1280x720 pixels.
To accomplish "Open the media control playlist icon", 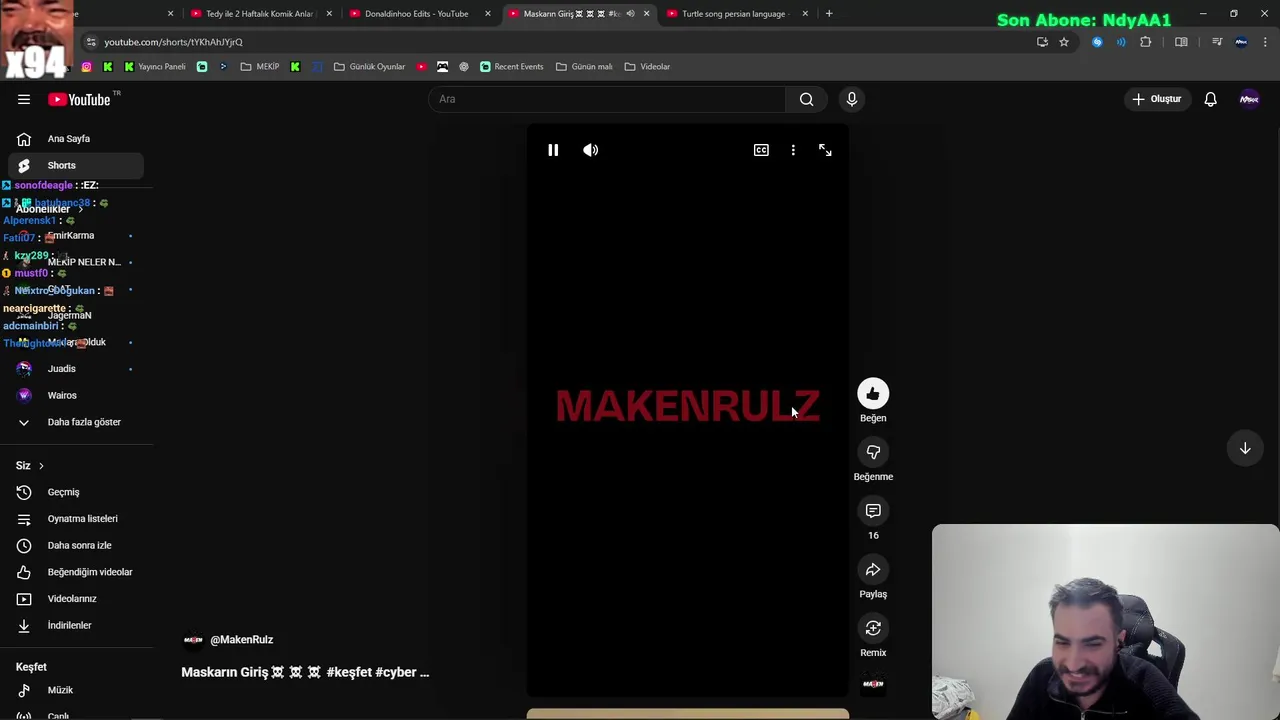I will pos(1217,42).
